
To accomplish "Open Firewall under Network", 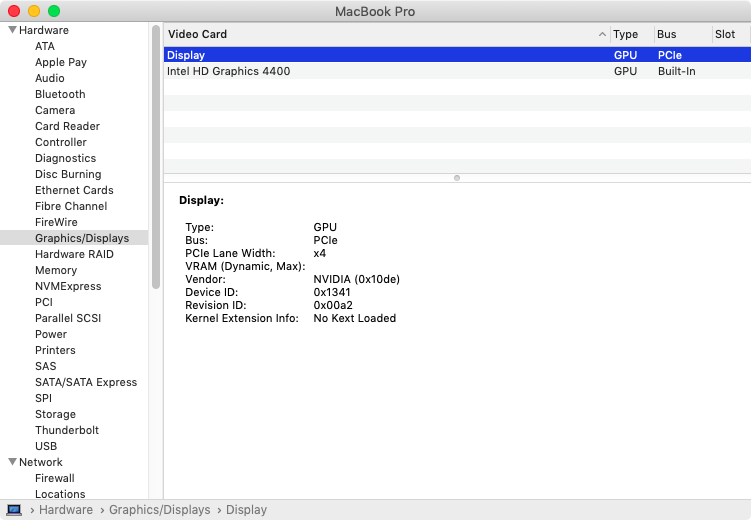I will point(55,478).
